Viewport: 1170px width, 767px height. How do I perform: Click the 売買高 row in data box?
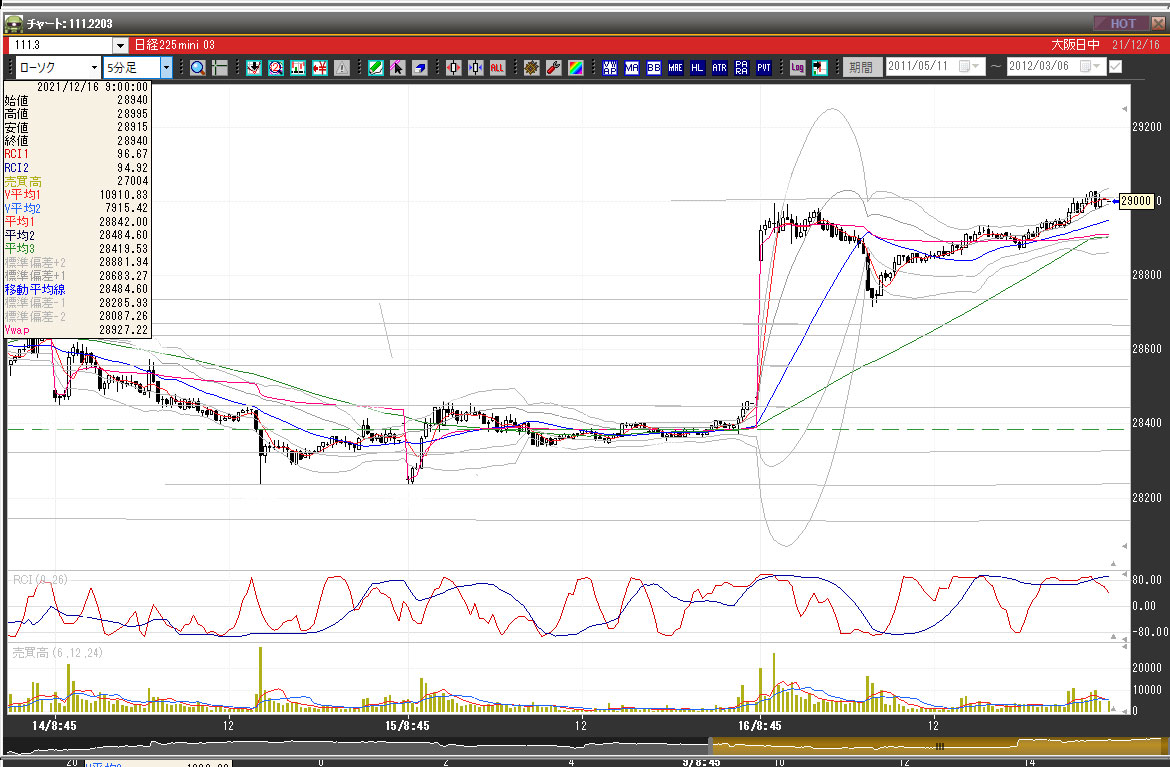tap(76, 181)
